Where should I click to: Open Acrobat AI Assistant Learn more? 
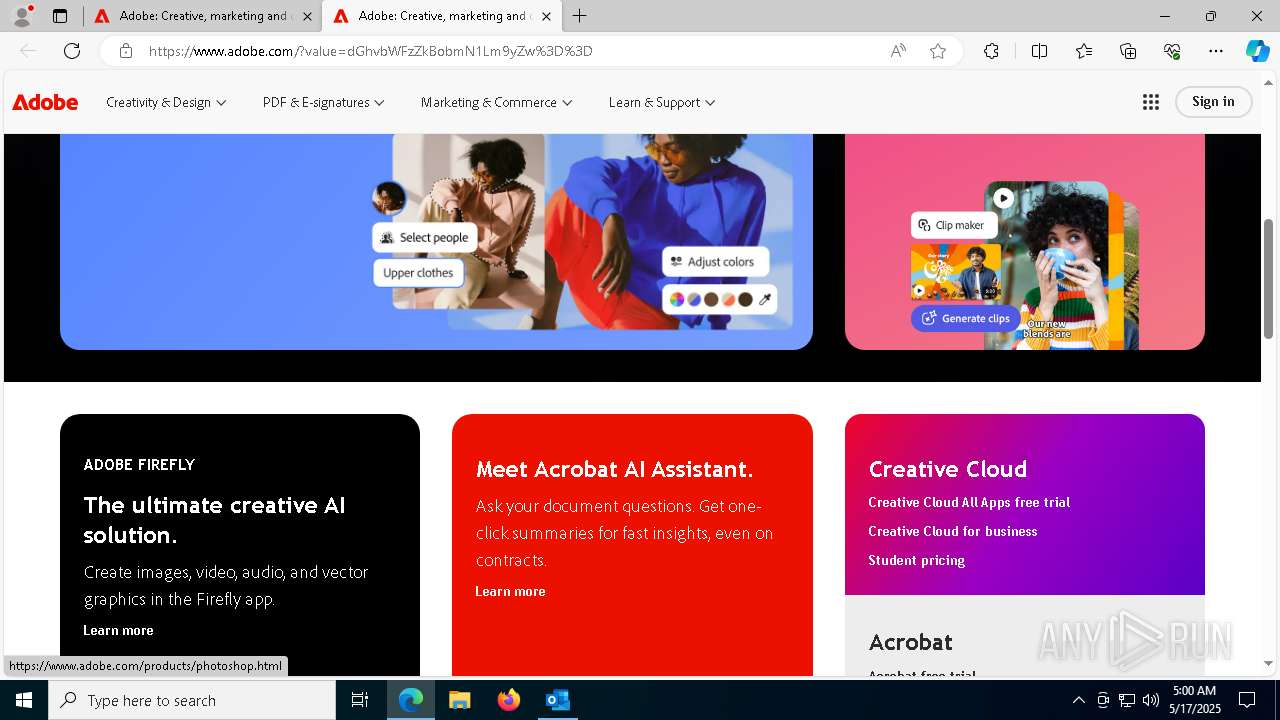pos(510,591)
